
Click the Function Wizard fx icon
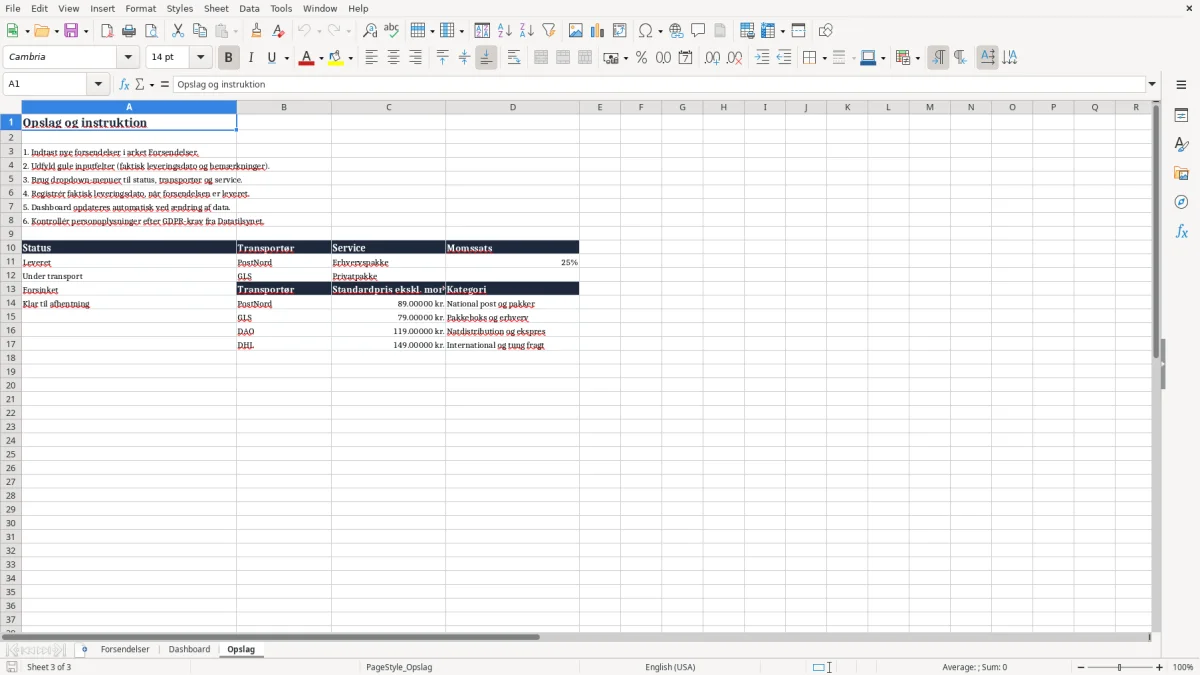(124, 85)
